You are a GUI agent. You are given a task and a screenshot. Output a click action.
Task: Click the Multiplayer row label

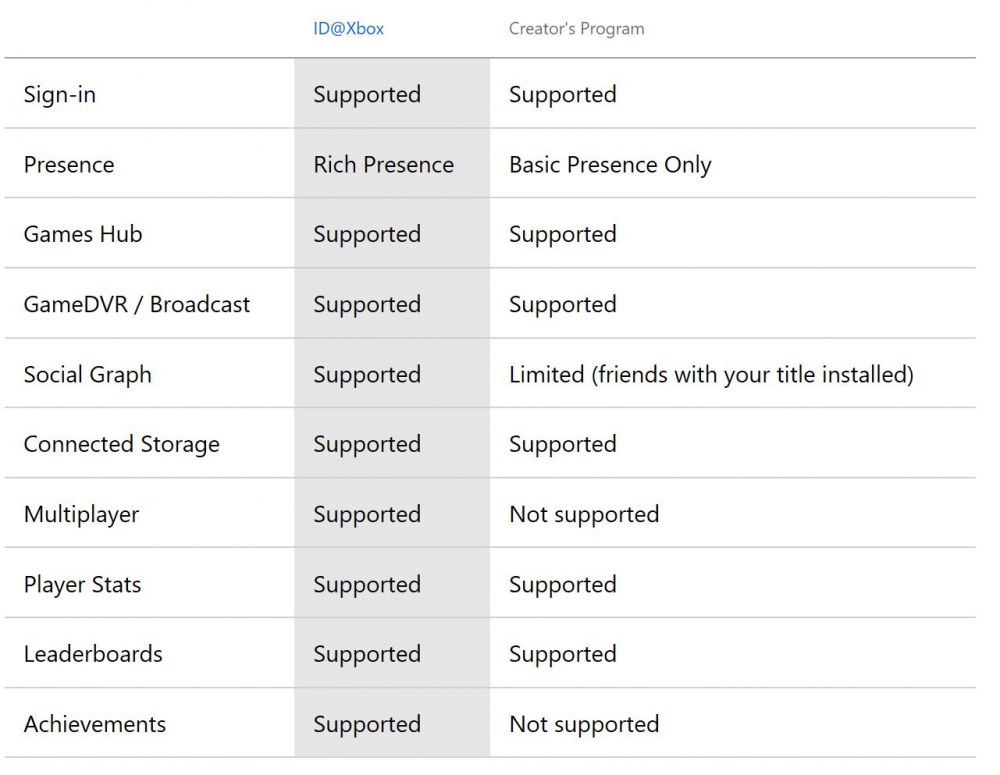click(x=81, y=514)
